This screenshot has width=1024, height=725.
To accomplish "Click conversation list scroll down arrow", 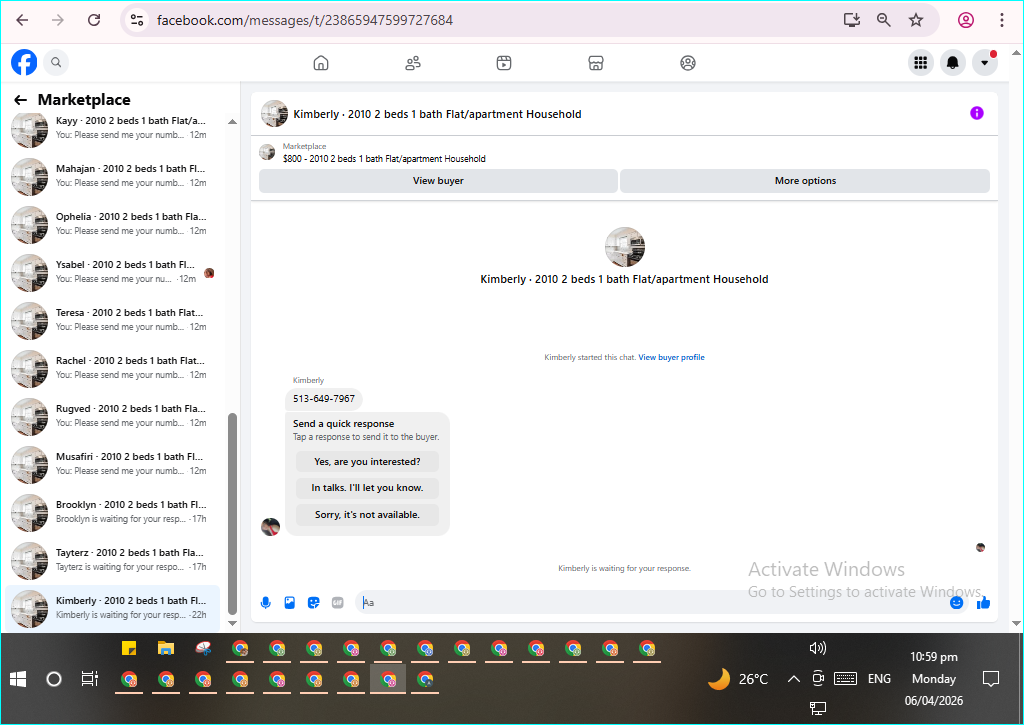I will 232,623.
